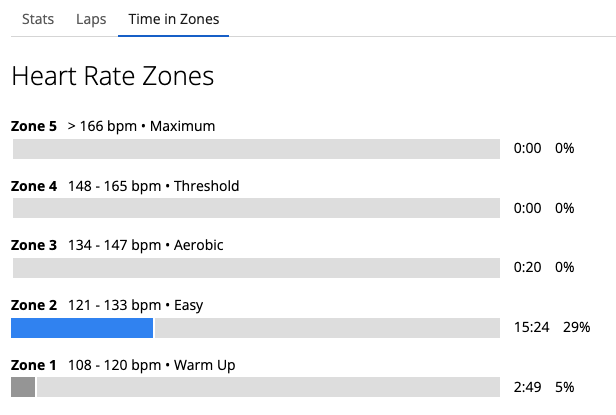Viewport: 616px width, 415px height.
Task: Click the Zone 4 Threshold progress bar
Action: pyautogui.click(x=256, y=208)
